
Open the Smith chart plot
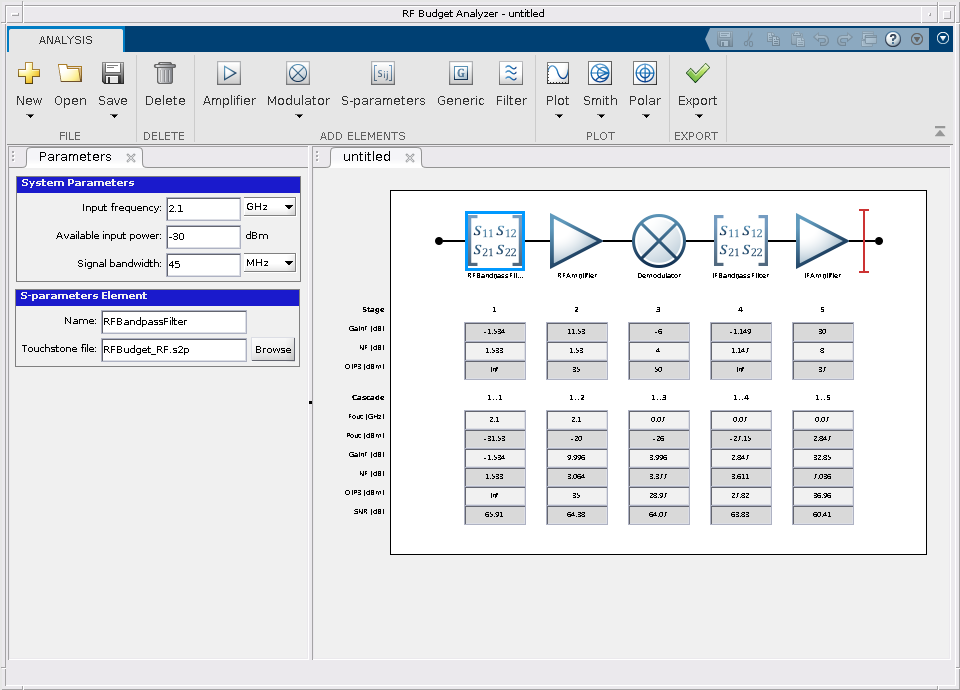point(600,74)
